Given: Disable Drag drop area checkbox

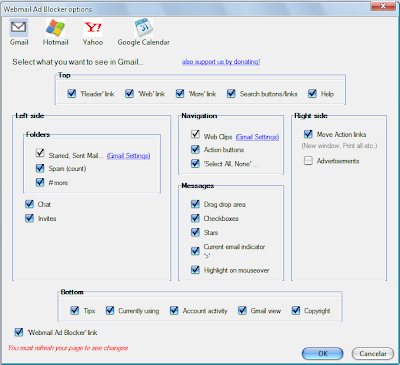Looking at the screenshot, I should (x=195, y=204).
